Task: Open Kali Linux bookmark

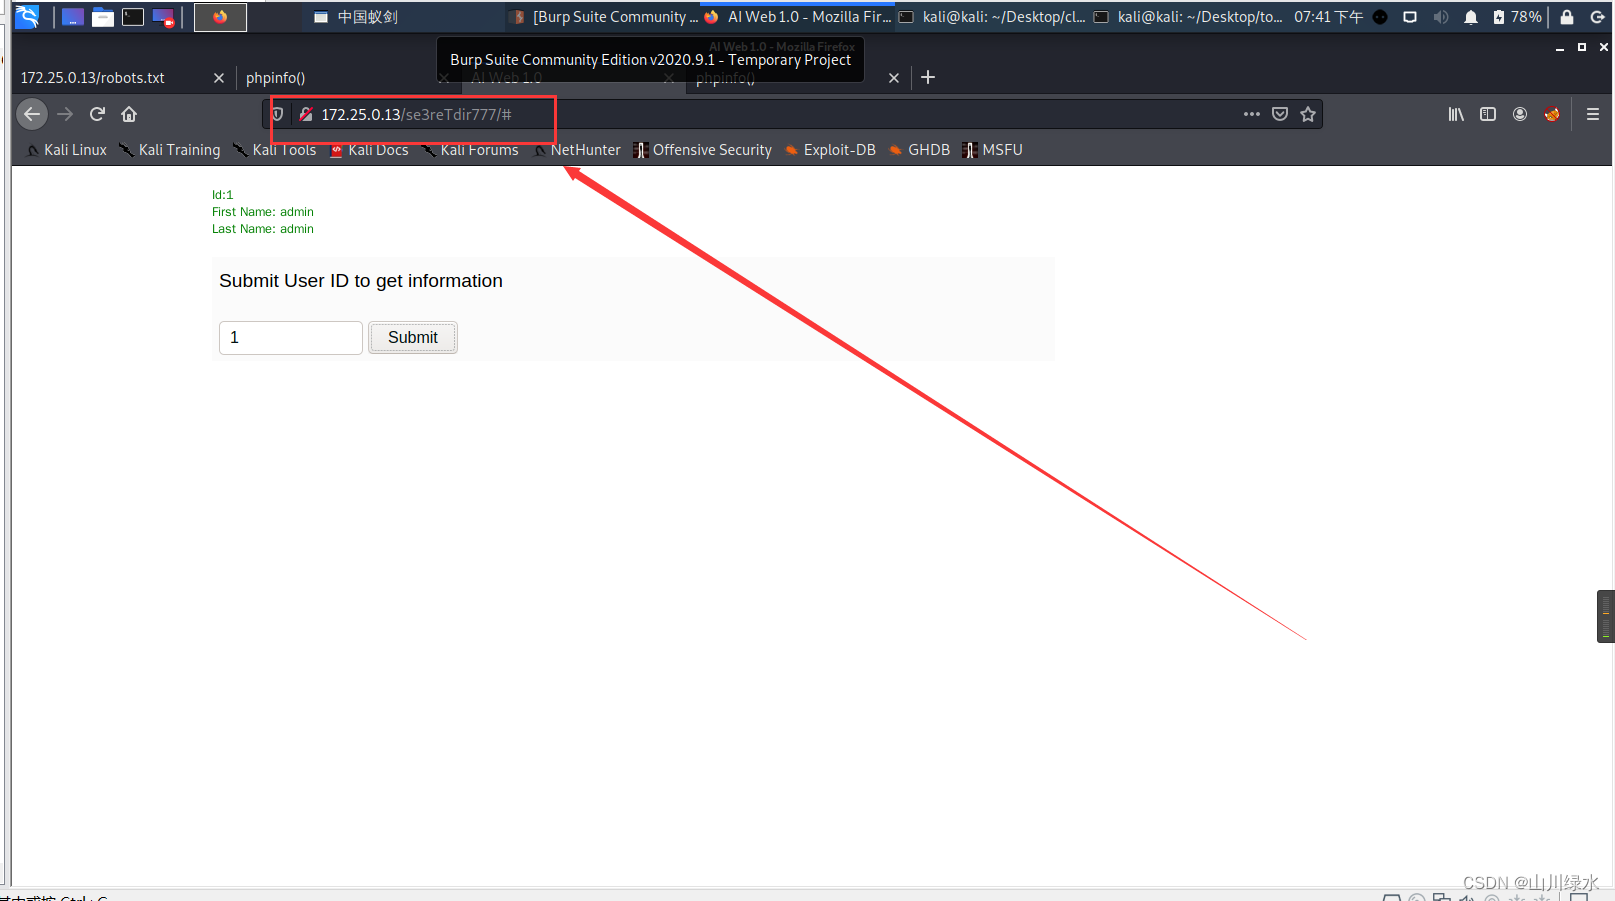Action: point(66,150)
